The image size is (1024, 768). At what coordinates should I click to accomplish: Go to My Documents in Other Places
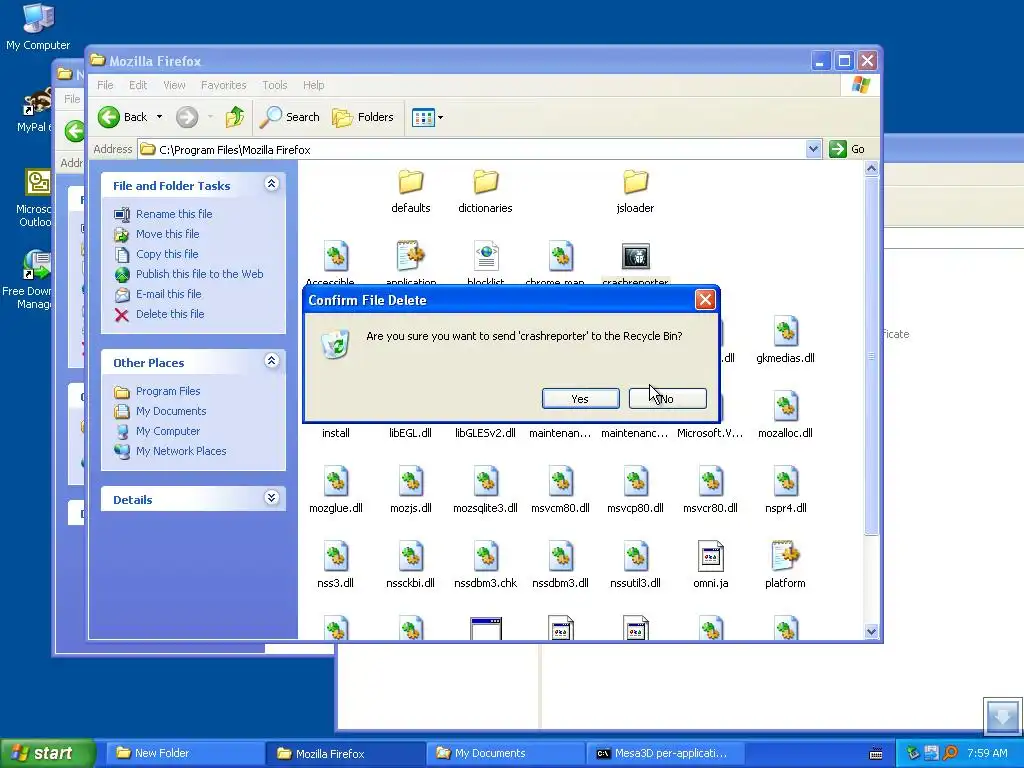point(171,411)
